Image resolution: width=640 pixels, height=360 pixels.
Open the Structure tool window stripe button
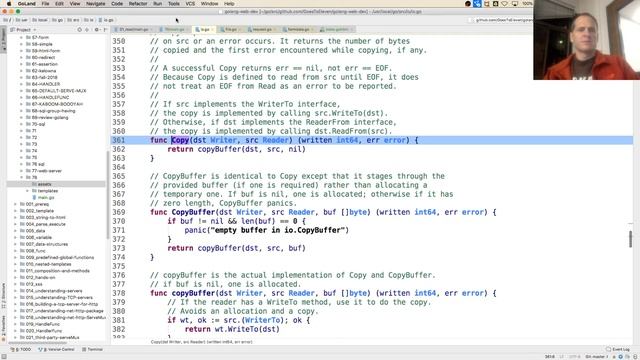click(x=4, y=296)
